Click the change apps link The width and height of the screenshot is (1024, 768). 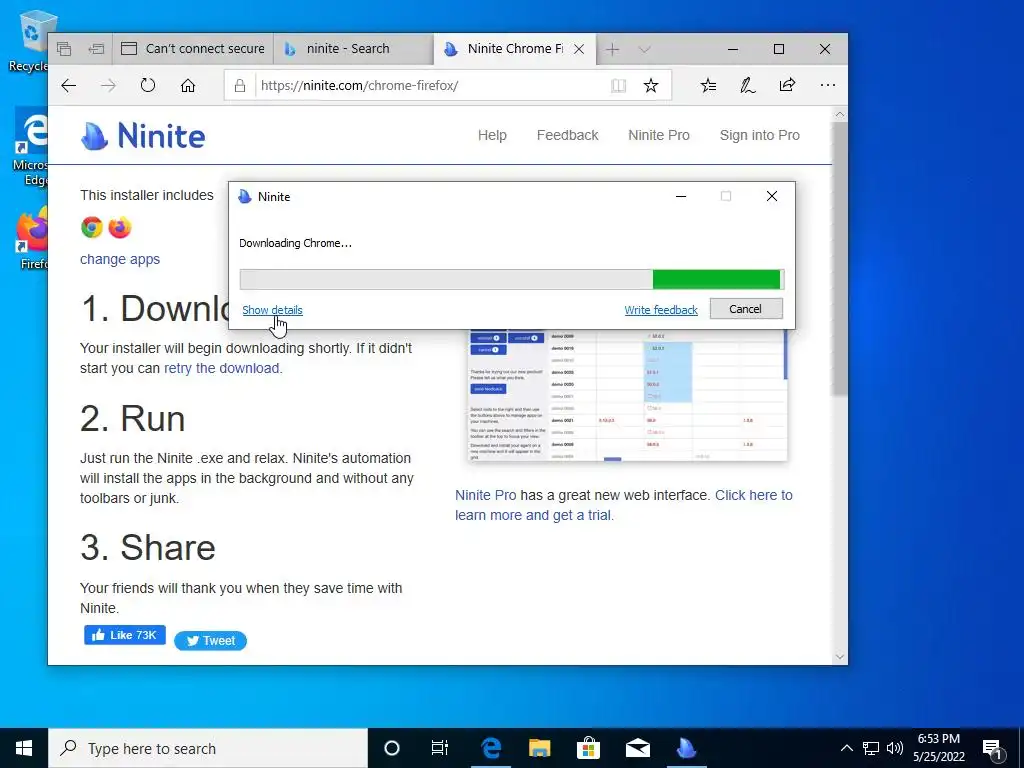[120, 259]
